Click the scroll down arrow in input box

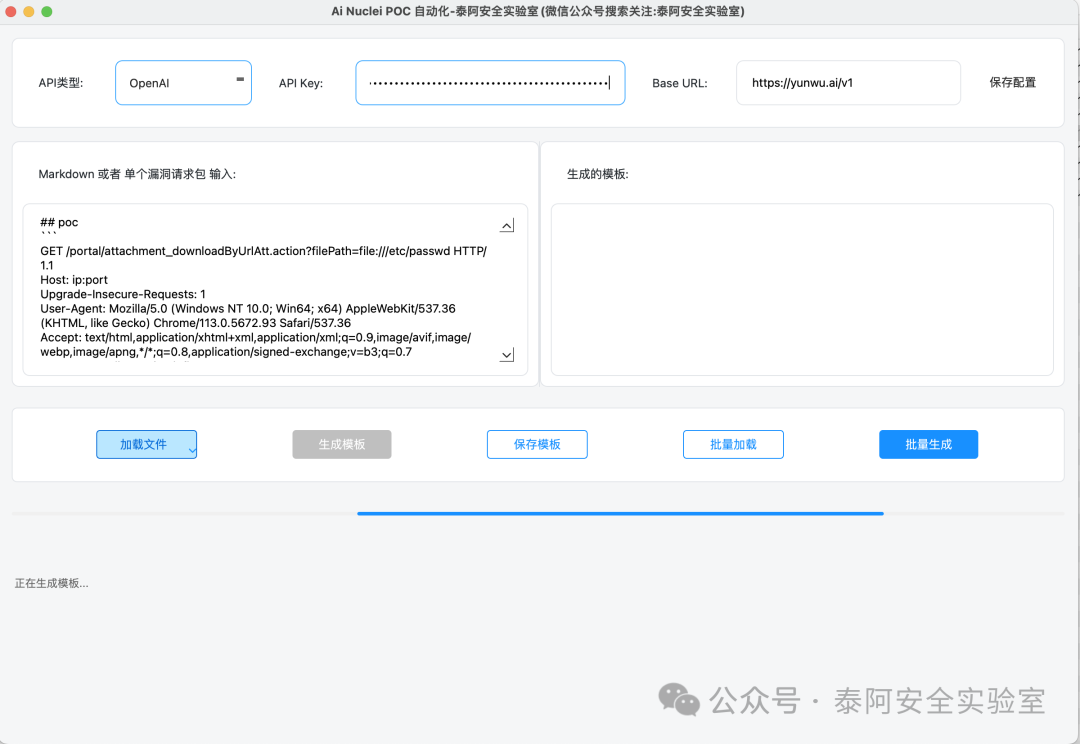click(507, 355)
